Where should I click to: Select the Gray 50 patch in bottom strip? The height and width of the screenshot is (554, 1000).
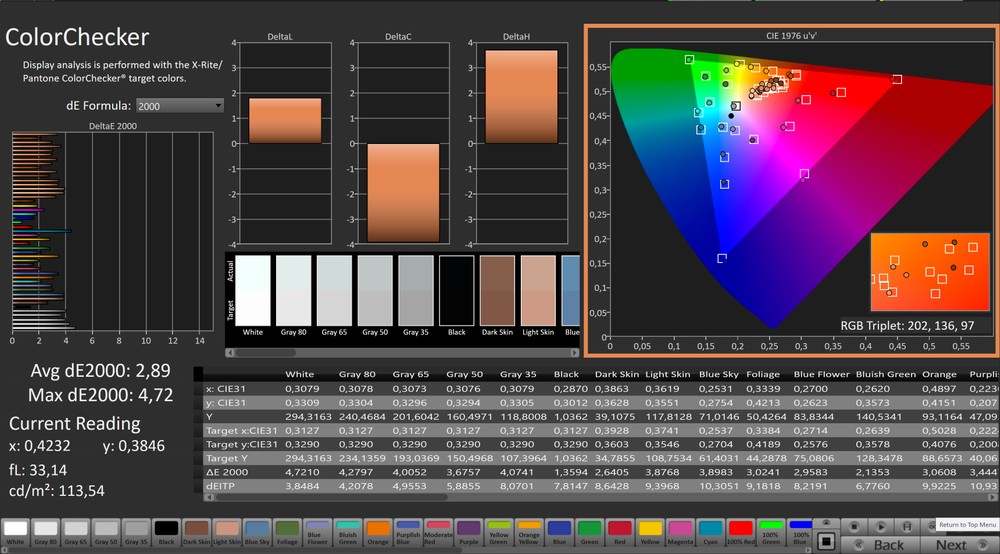(106, 532)
